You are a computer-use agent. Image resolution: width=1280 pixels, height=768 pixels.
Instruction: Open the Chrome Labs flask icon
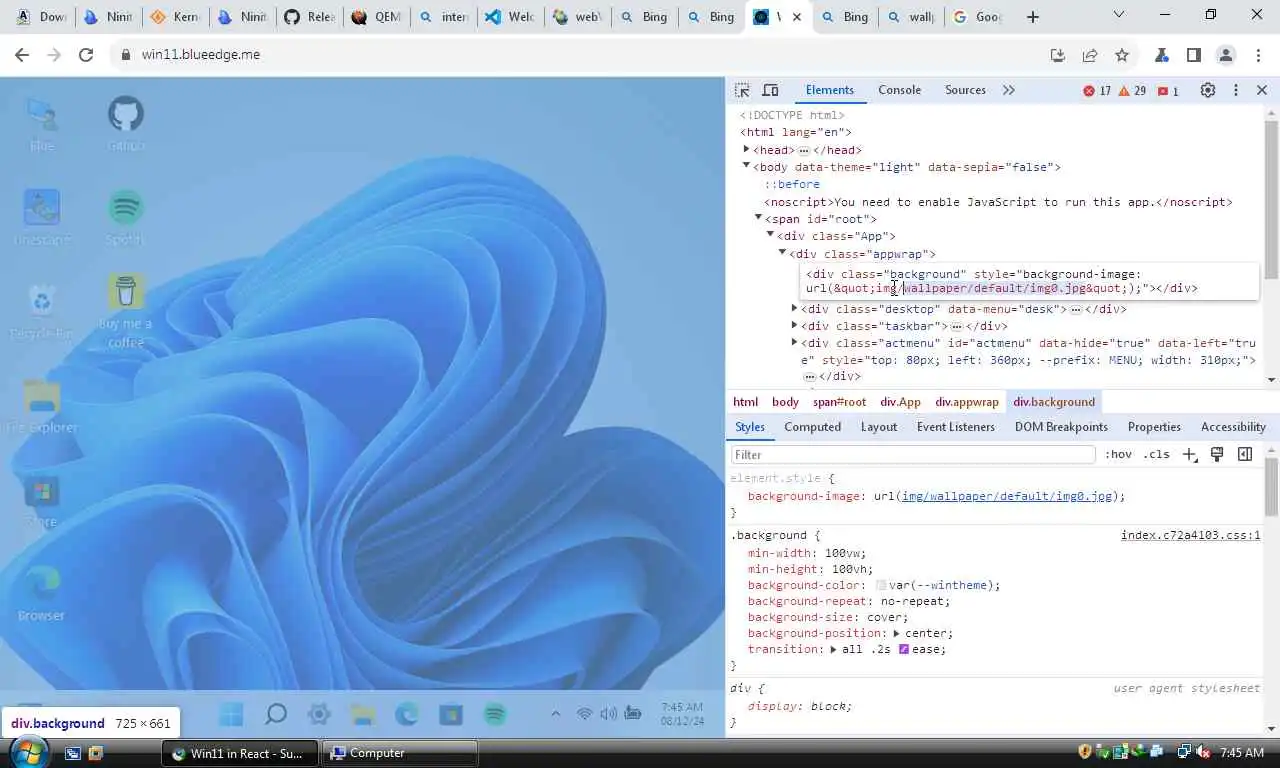(1161, 55)
